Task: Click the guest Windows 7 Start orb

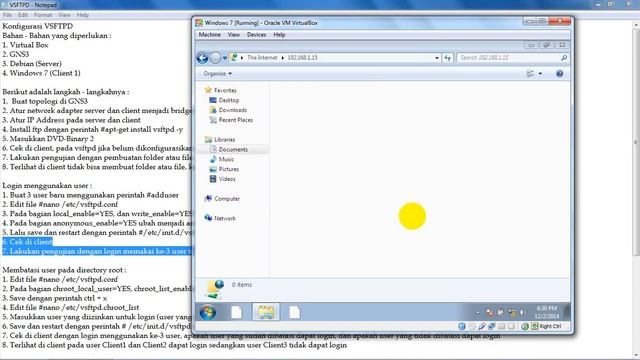Action: (x=208, y=313)
